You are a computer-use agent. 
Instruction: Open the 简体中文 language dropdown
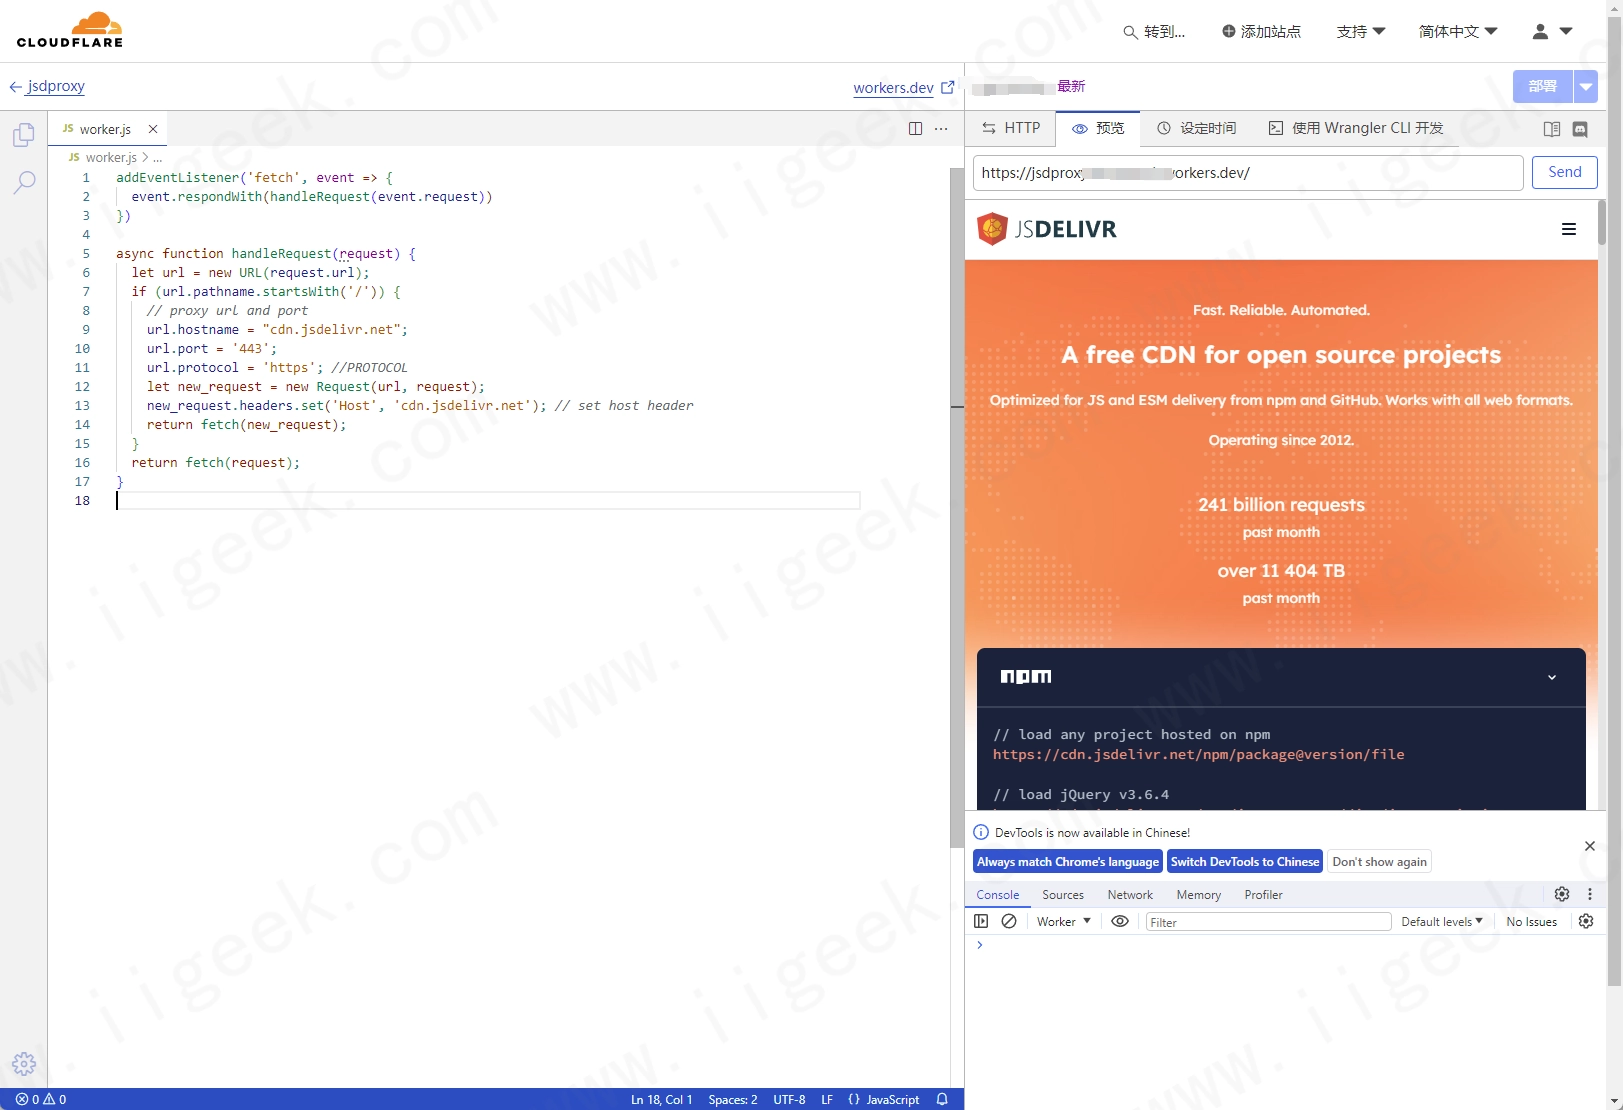(x=1458, y=32)
